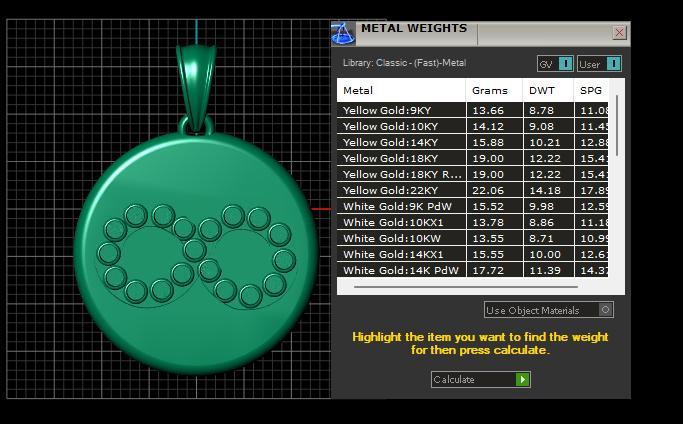Click the Library: Classic - (Fast)-Metal label
The image size is (683, 424).
coord(404,63)
